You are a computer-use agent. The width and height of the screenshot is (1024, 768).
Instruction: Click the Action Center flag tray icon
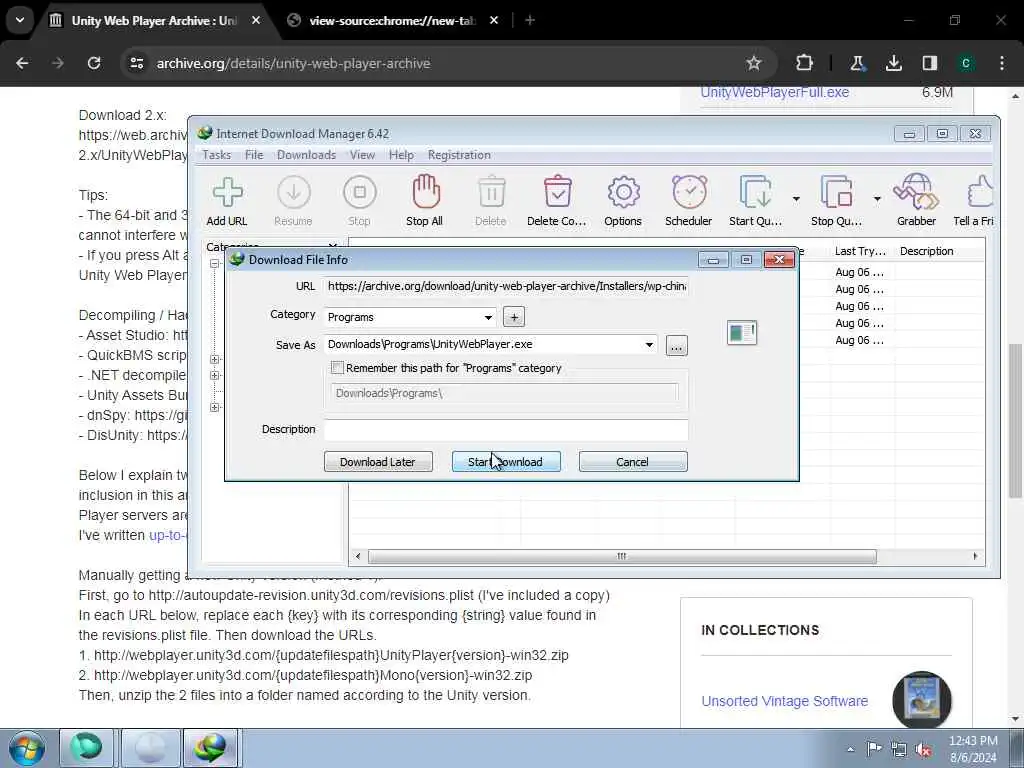tap(874, 749)
